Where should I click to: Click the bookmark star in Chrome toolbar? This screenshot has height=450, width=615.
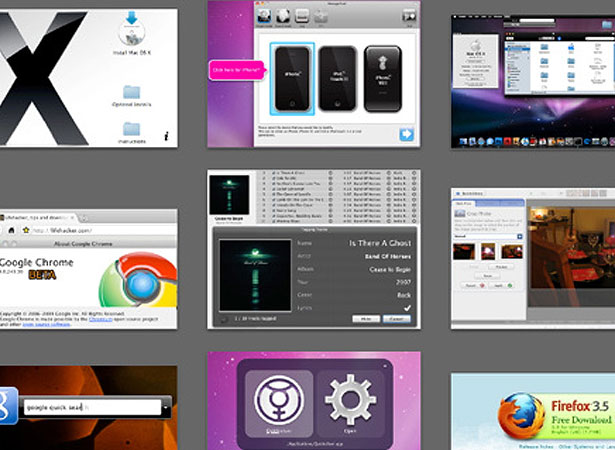(x=26, y=230)
